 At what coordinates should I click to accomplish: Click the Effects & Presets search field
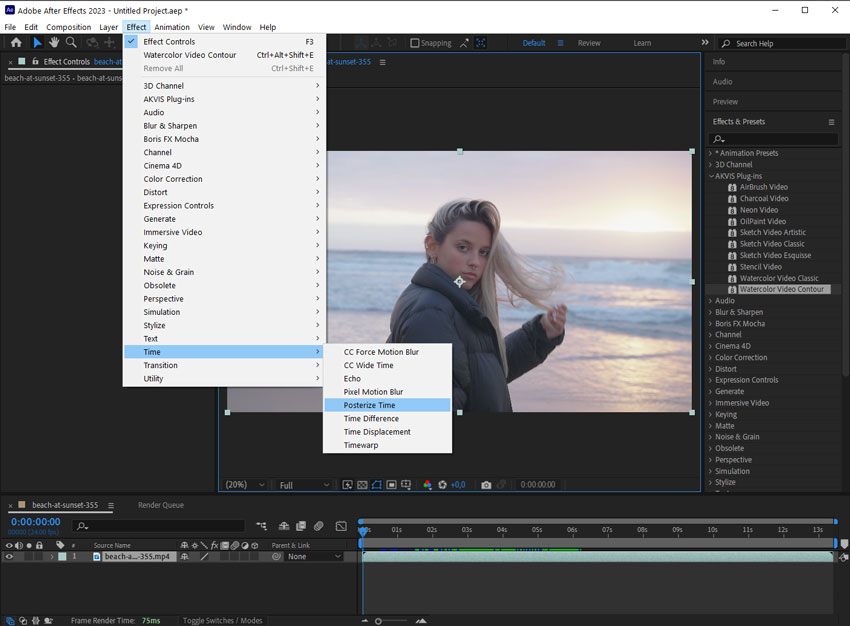[774, 139]
